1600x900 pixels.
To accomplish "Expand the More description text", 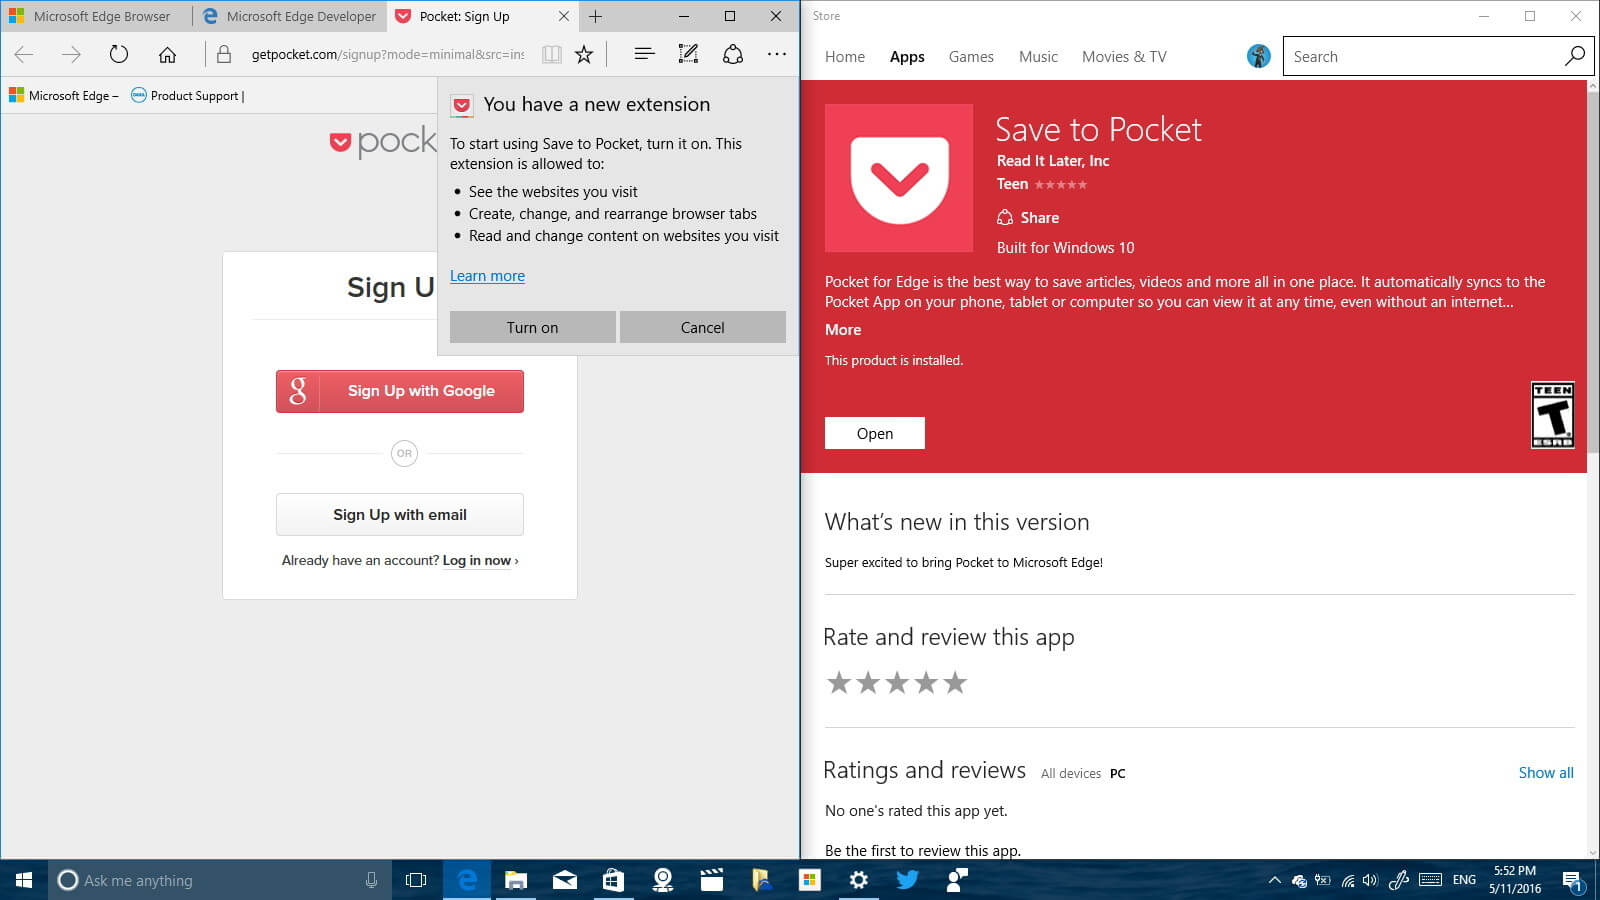I will click(843, 329).
